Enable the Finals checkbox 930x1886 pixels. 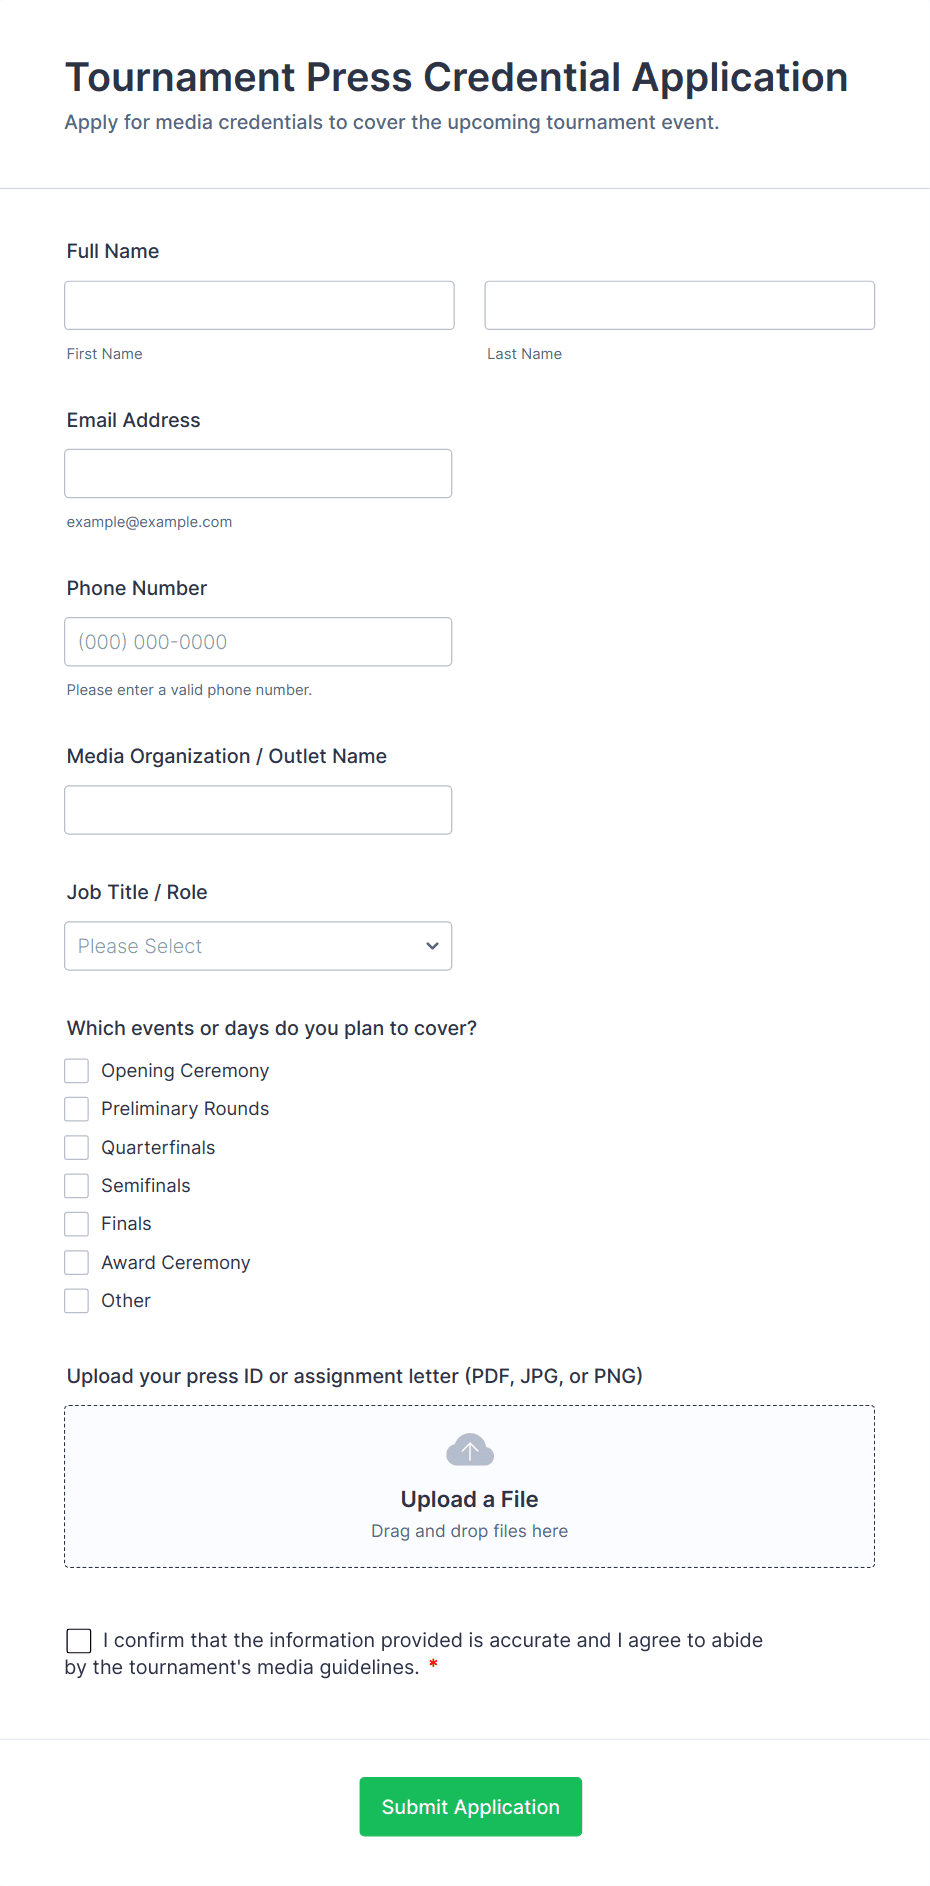77,1224
